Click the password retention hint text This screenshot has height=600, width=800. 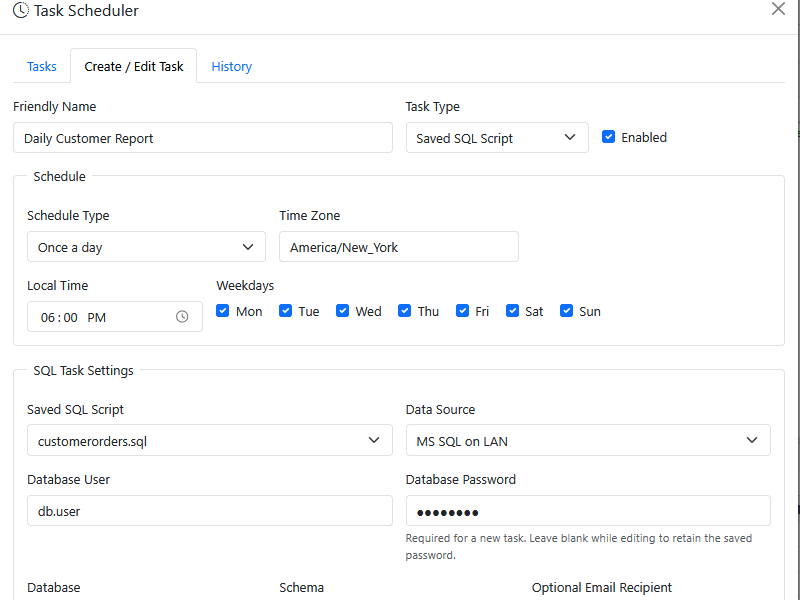[x=579, y=546]
